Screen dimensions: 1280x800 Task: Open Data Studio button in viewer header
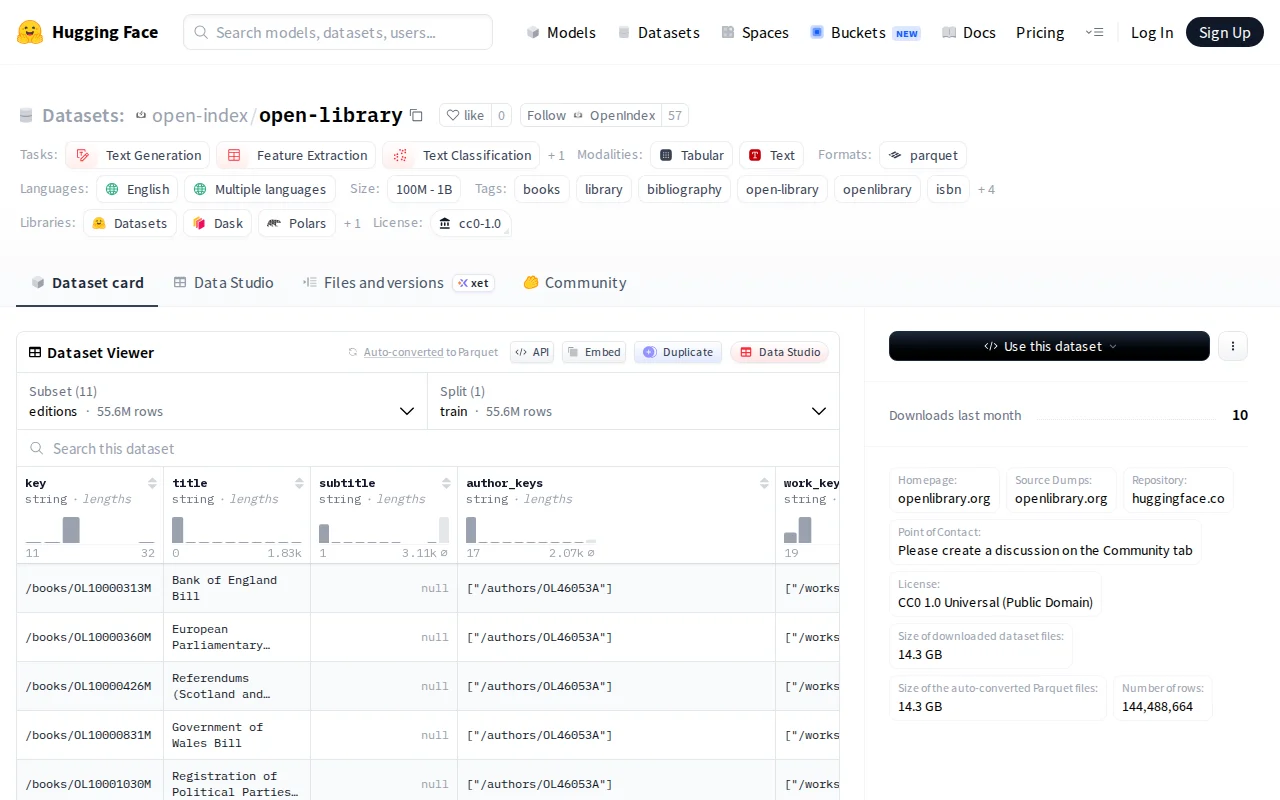779,352
